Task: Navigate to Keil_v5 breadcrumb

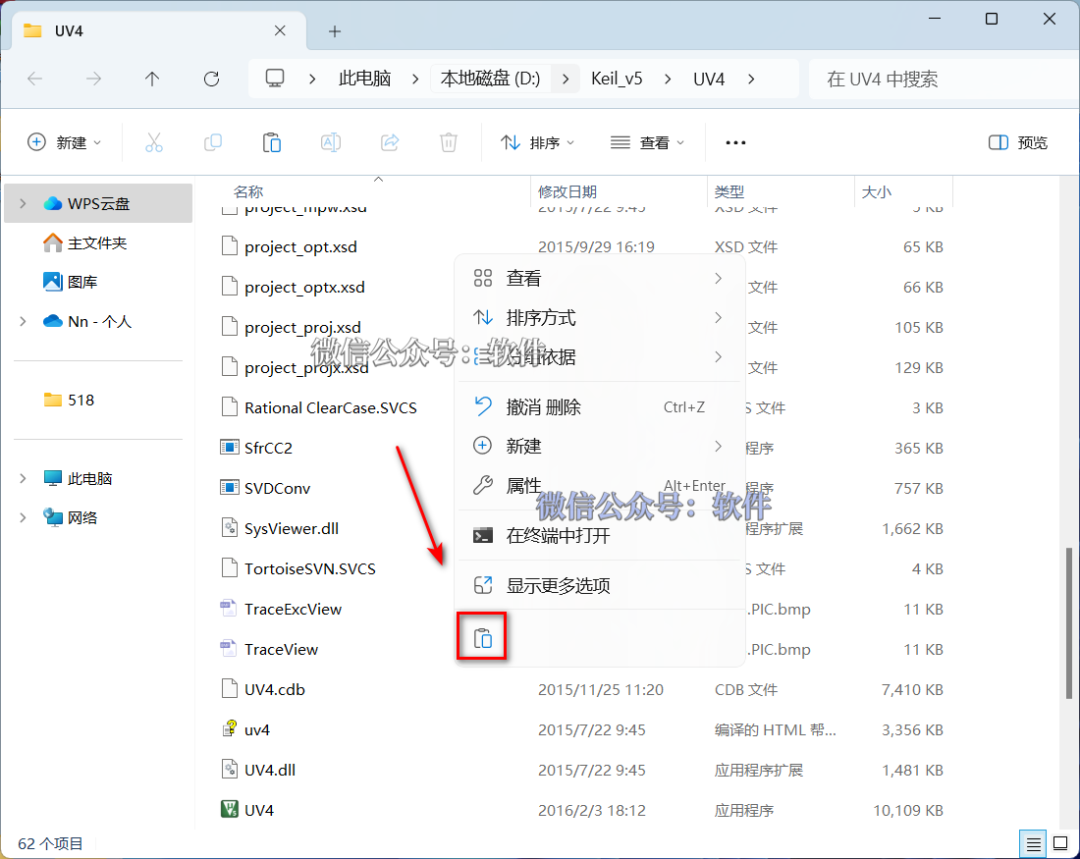Action: pyautogui.click(x=616, y=79)
